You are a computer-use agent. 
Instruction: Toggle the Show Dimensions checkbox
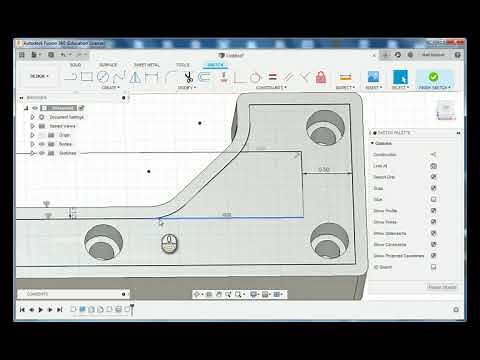pyautogui.click(x=433, y=233)
